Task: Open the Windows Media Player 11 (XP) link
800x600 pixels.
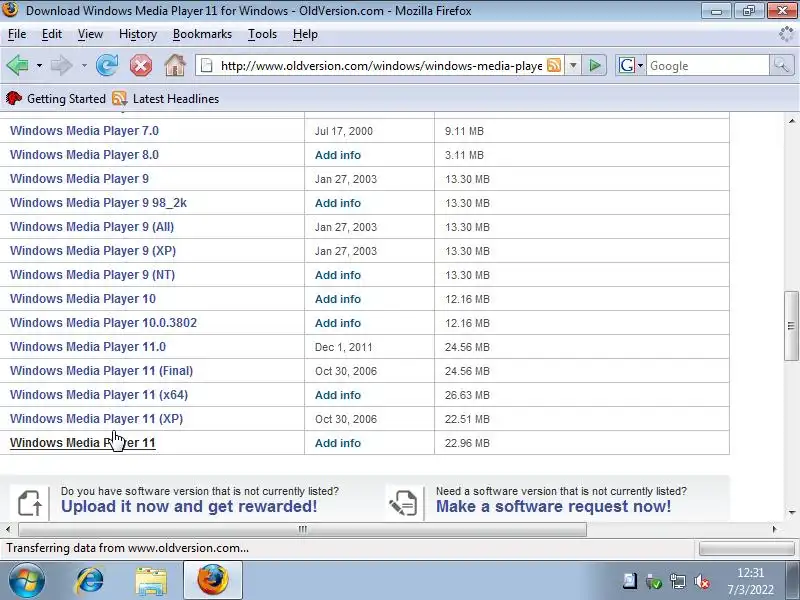Action: [x=96, y=418]
